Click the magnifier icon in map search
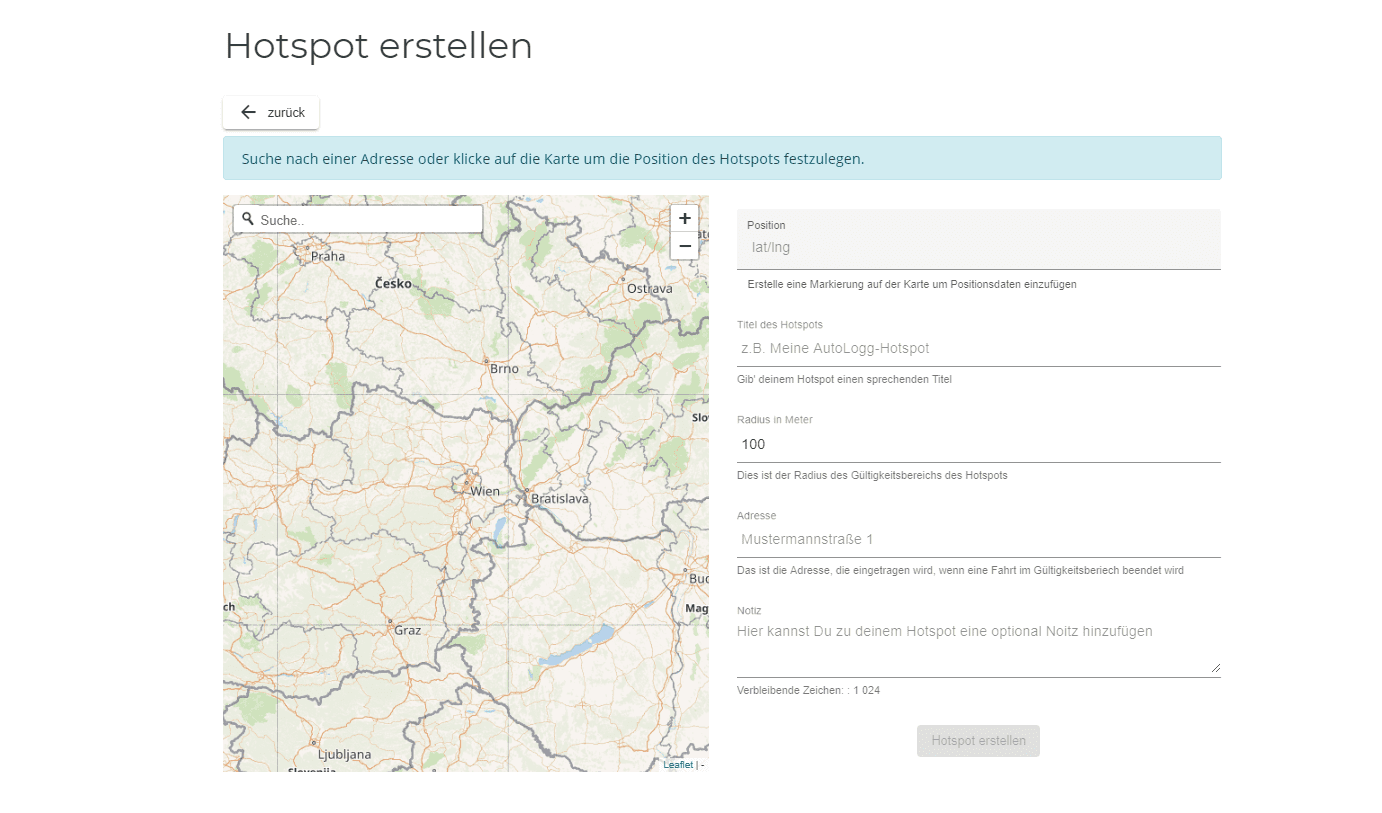Viewport: 1382px width, 813px height. pos(248,218)
